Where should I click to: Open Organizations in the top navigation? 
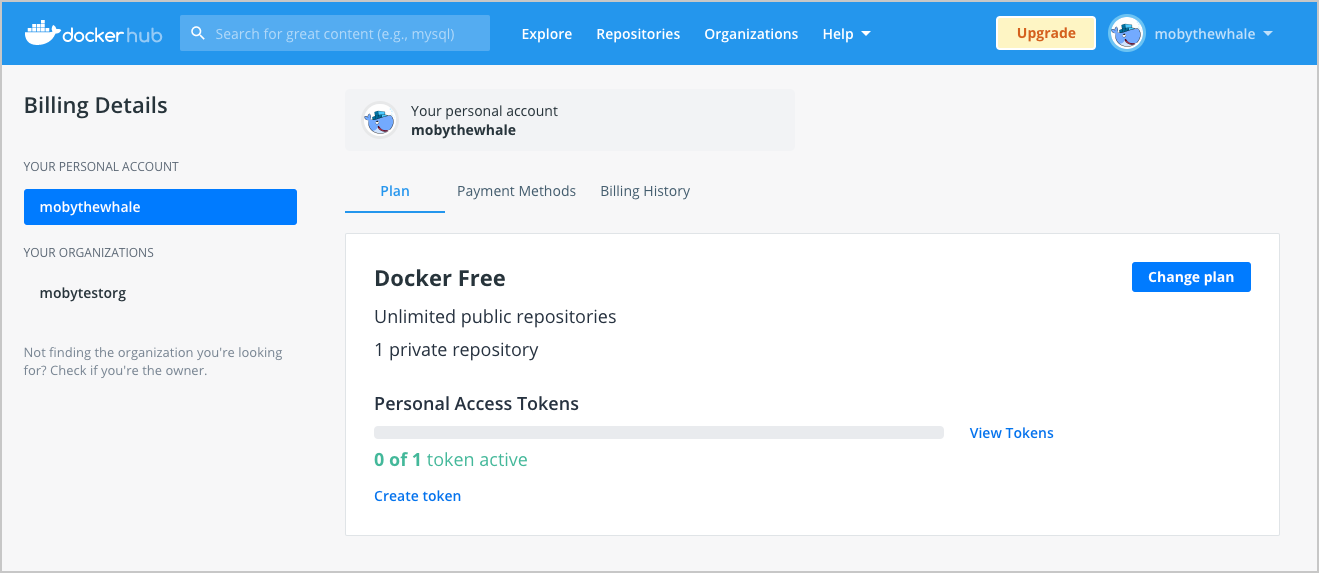pos(751,34)
